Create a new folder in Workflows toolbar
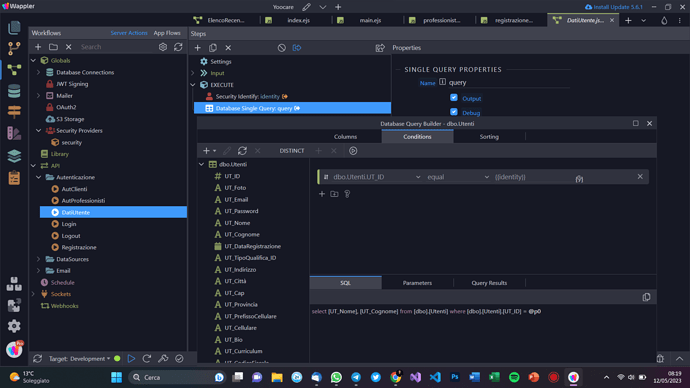 click(x=53, y=47)
